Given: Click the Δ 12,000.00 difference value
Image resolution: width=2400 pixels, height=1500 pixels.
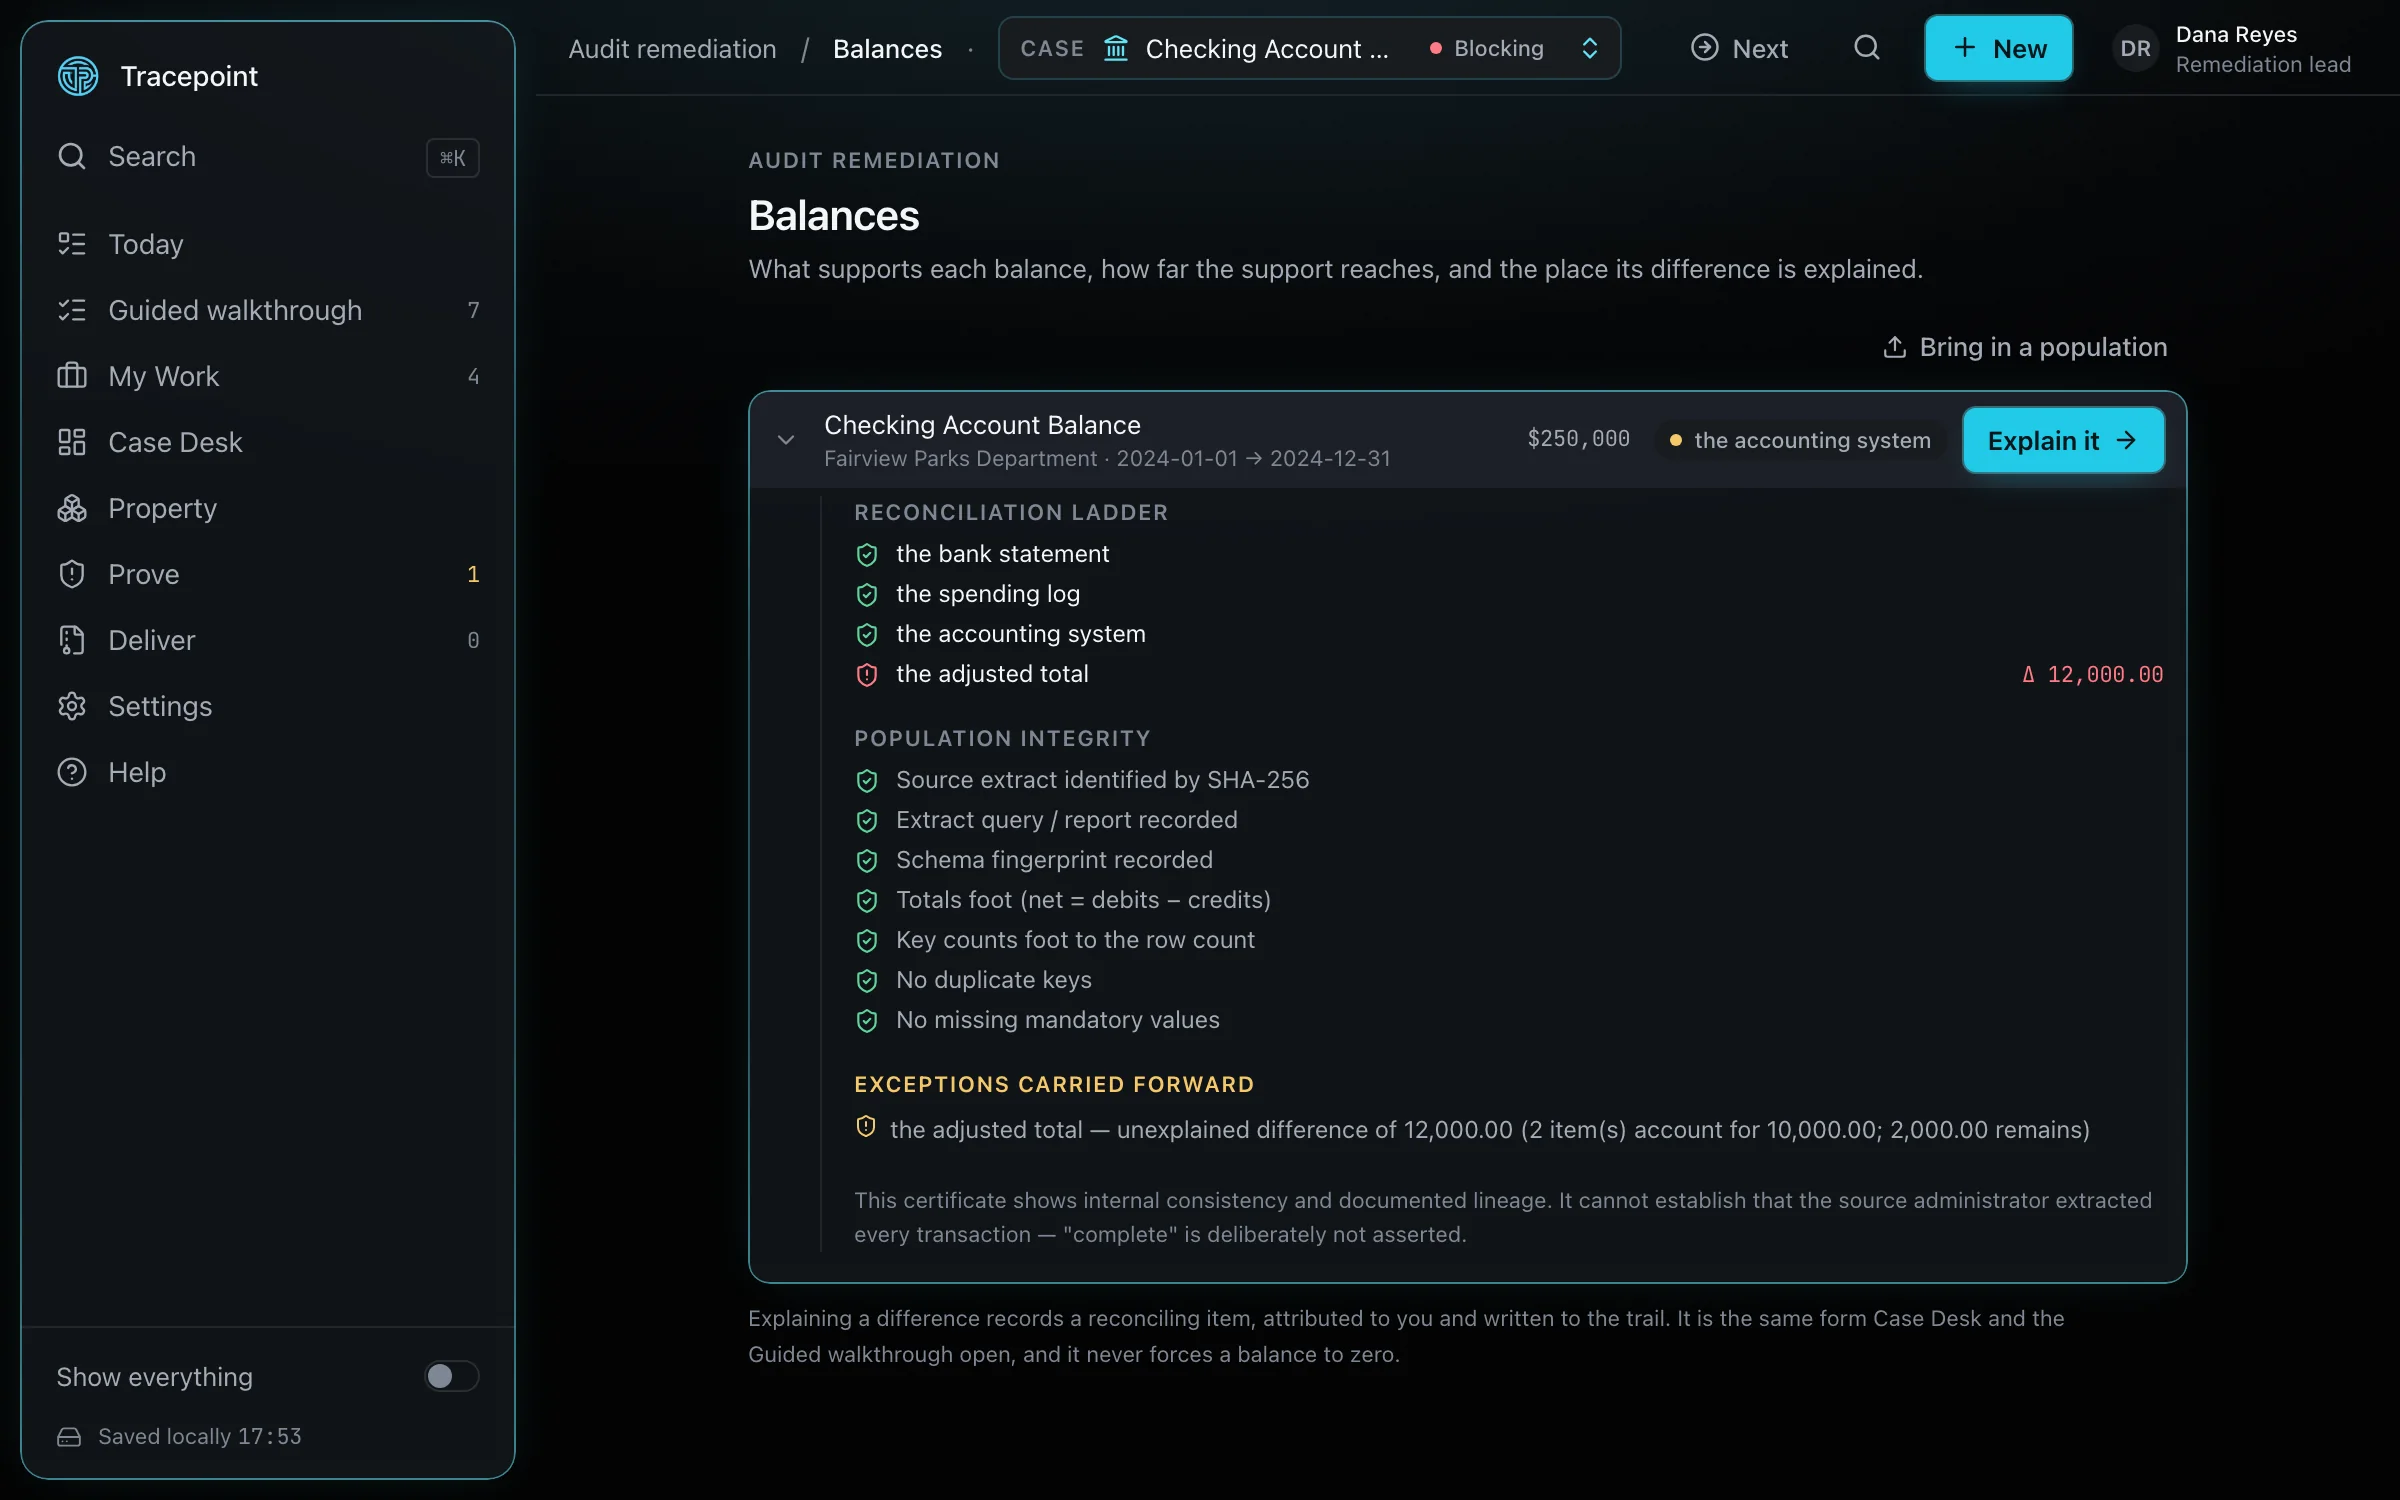Looking at the screenshot, I should (2092, 675).
